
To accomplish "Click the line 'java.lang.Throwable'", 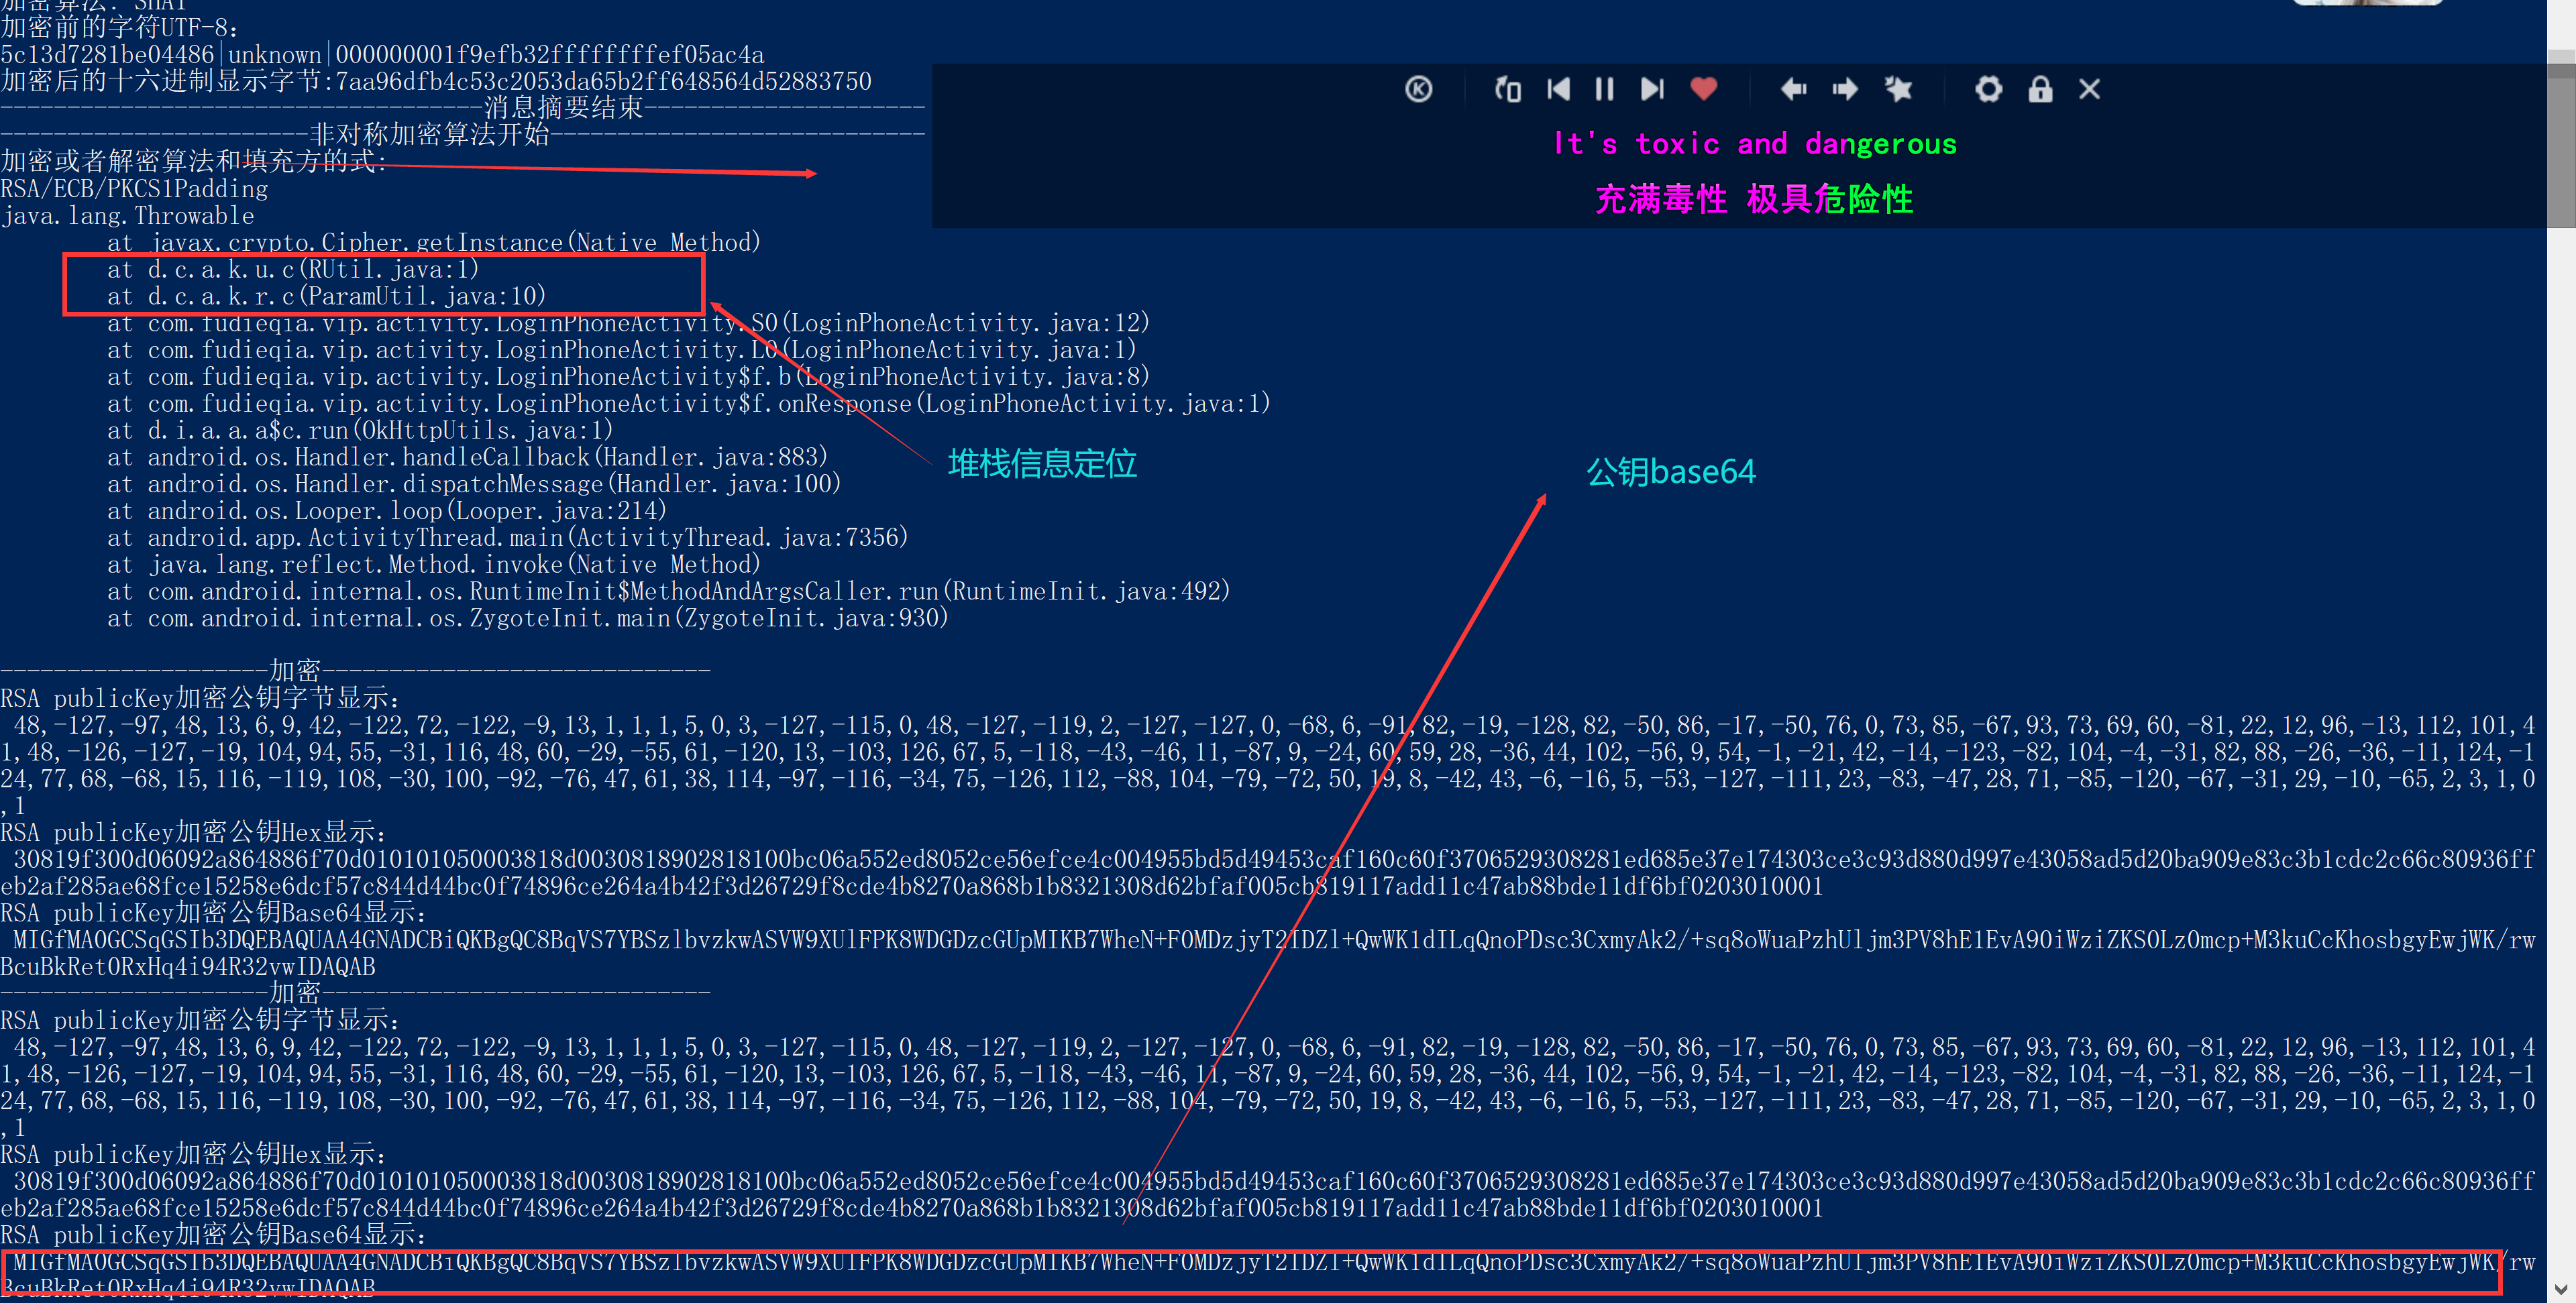I will 127,216.
